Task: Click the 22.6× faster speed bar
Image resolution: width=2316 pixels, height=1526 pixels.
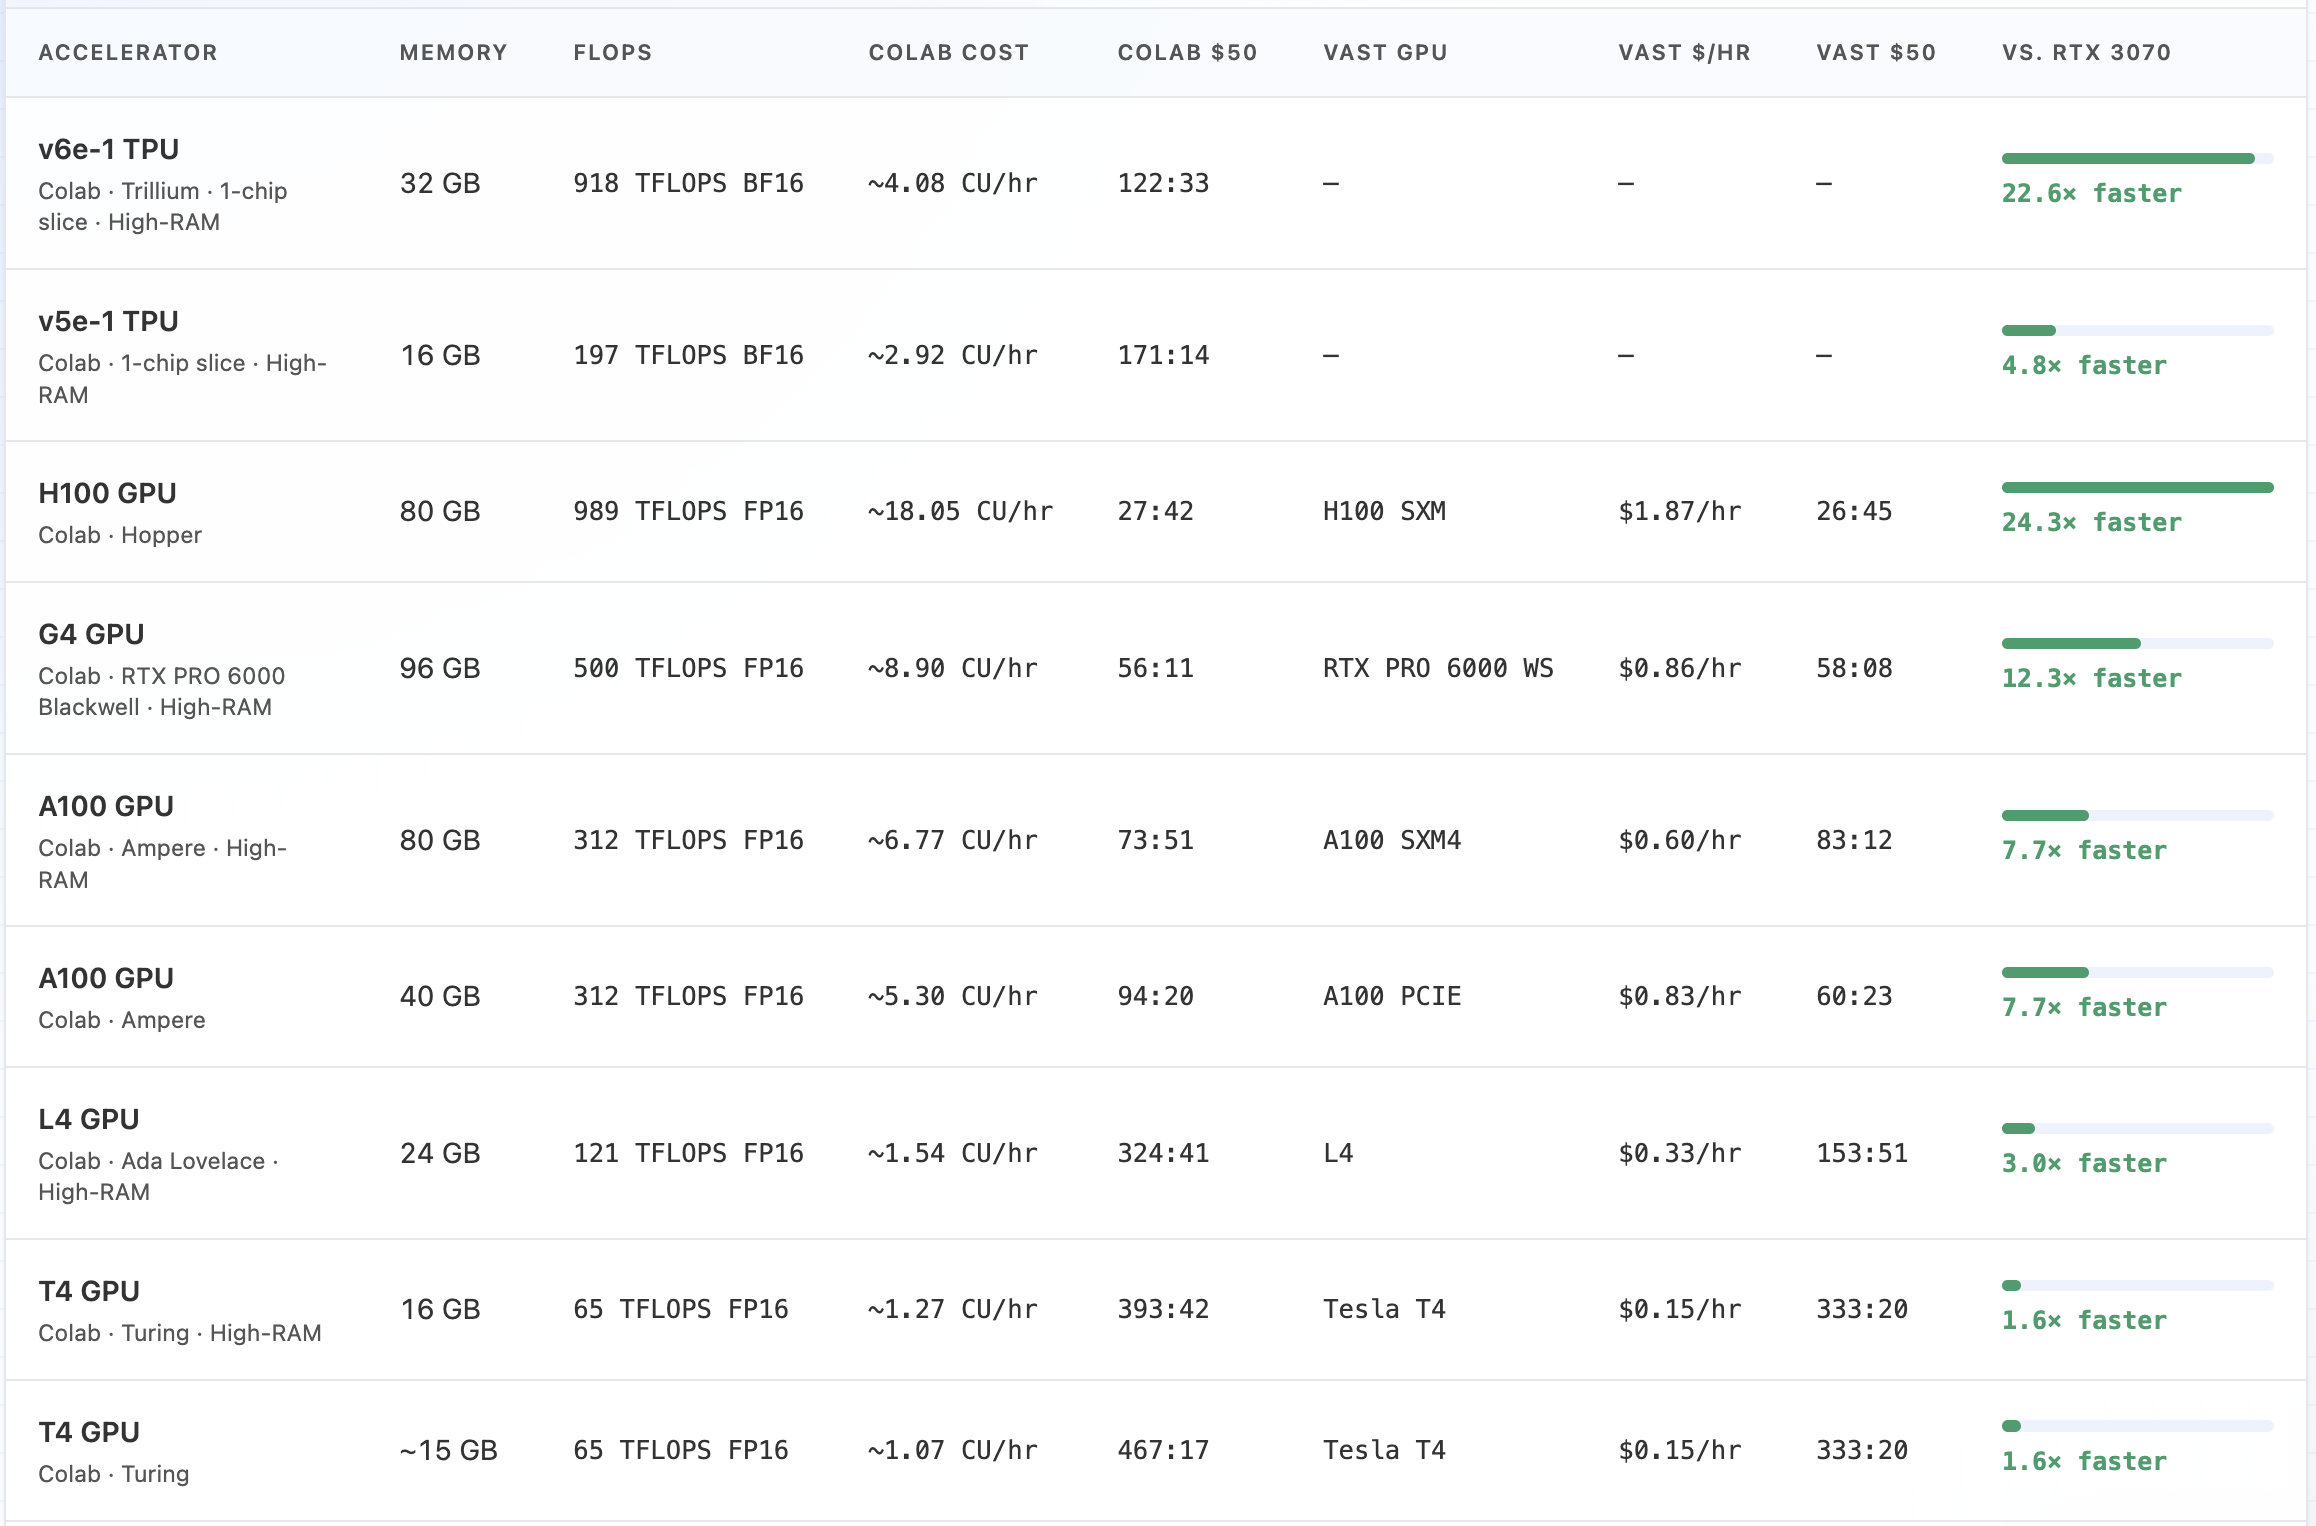Action: coord(2137,158)
